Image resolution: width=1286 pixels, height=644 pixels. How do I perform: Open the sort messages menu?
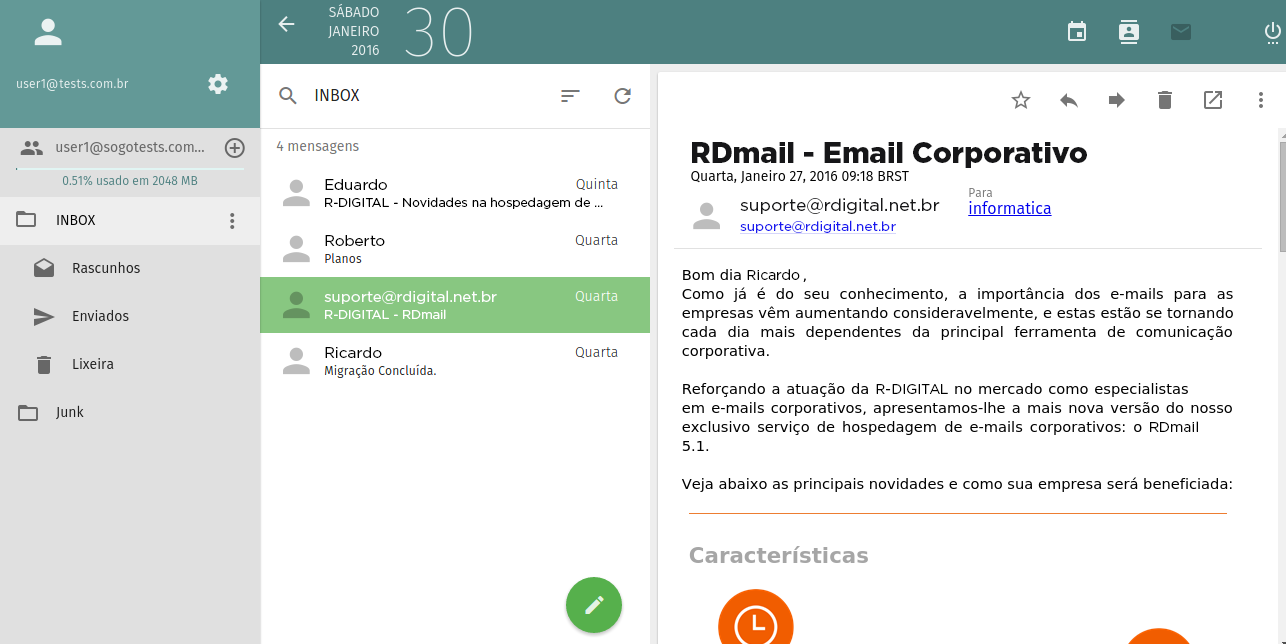570,96
